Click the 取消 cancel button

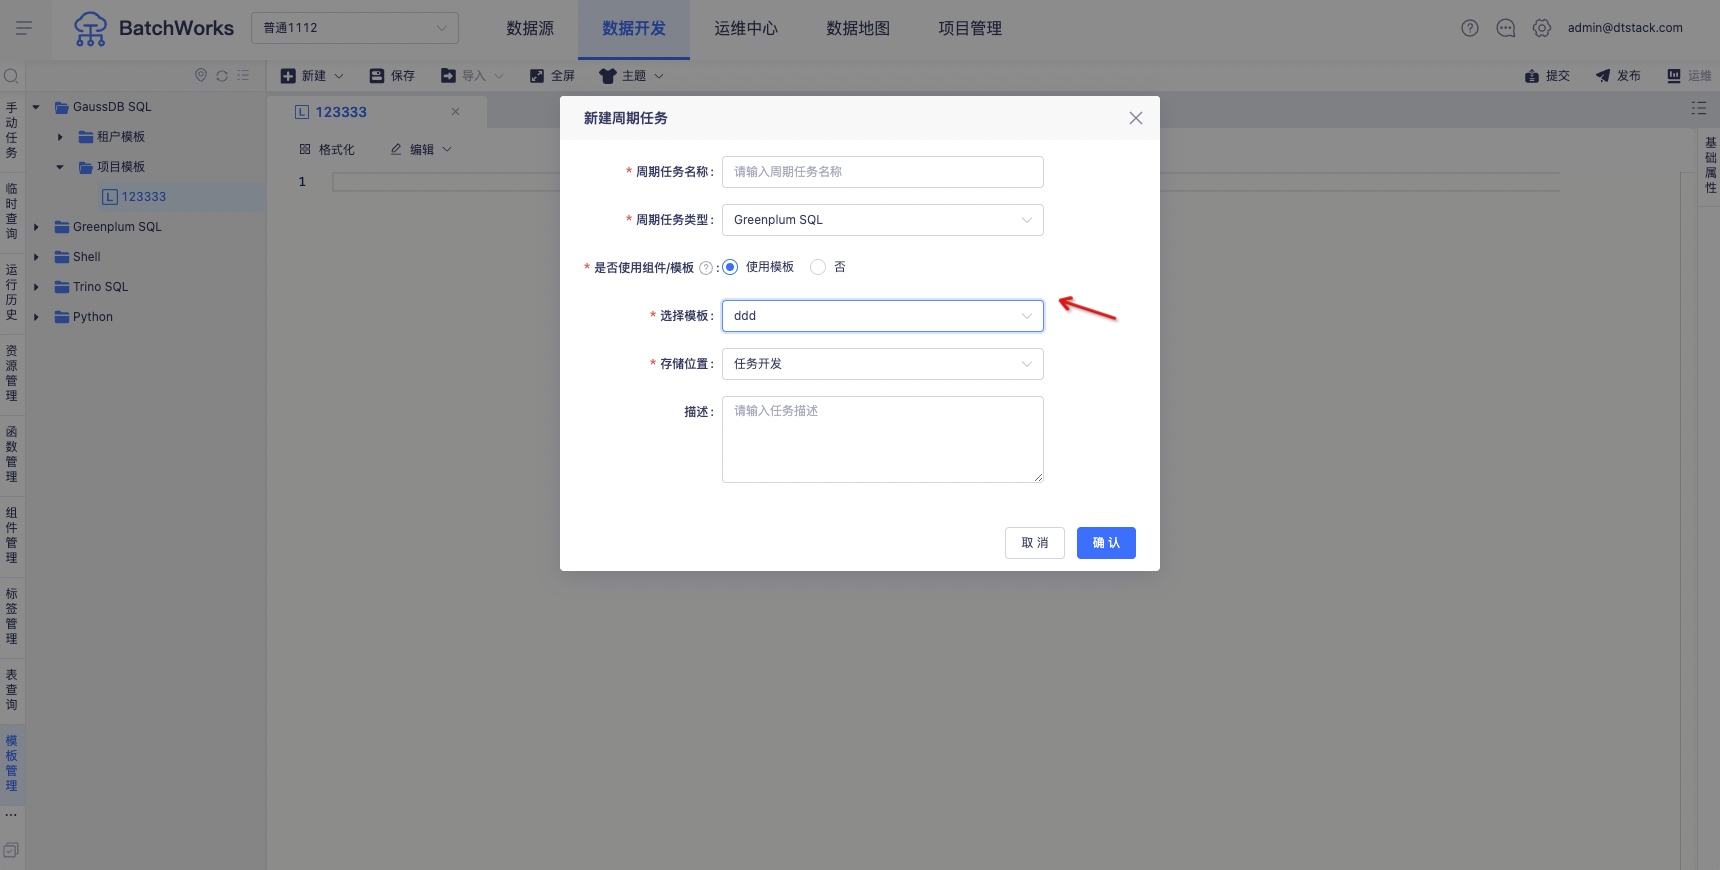coord(1035,543)
